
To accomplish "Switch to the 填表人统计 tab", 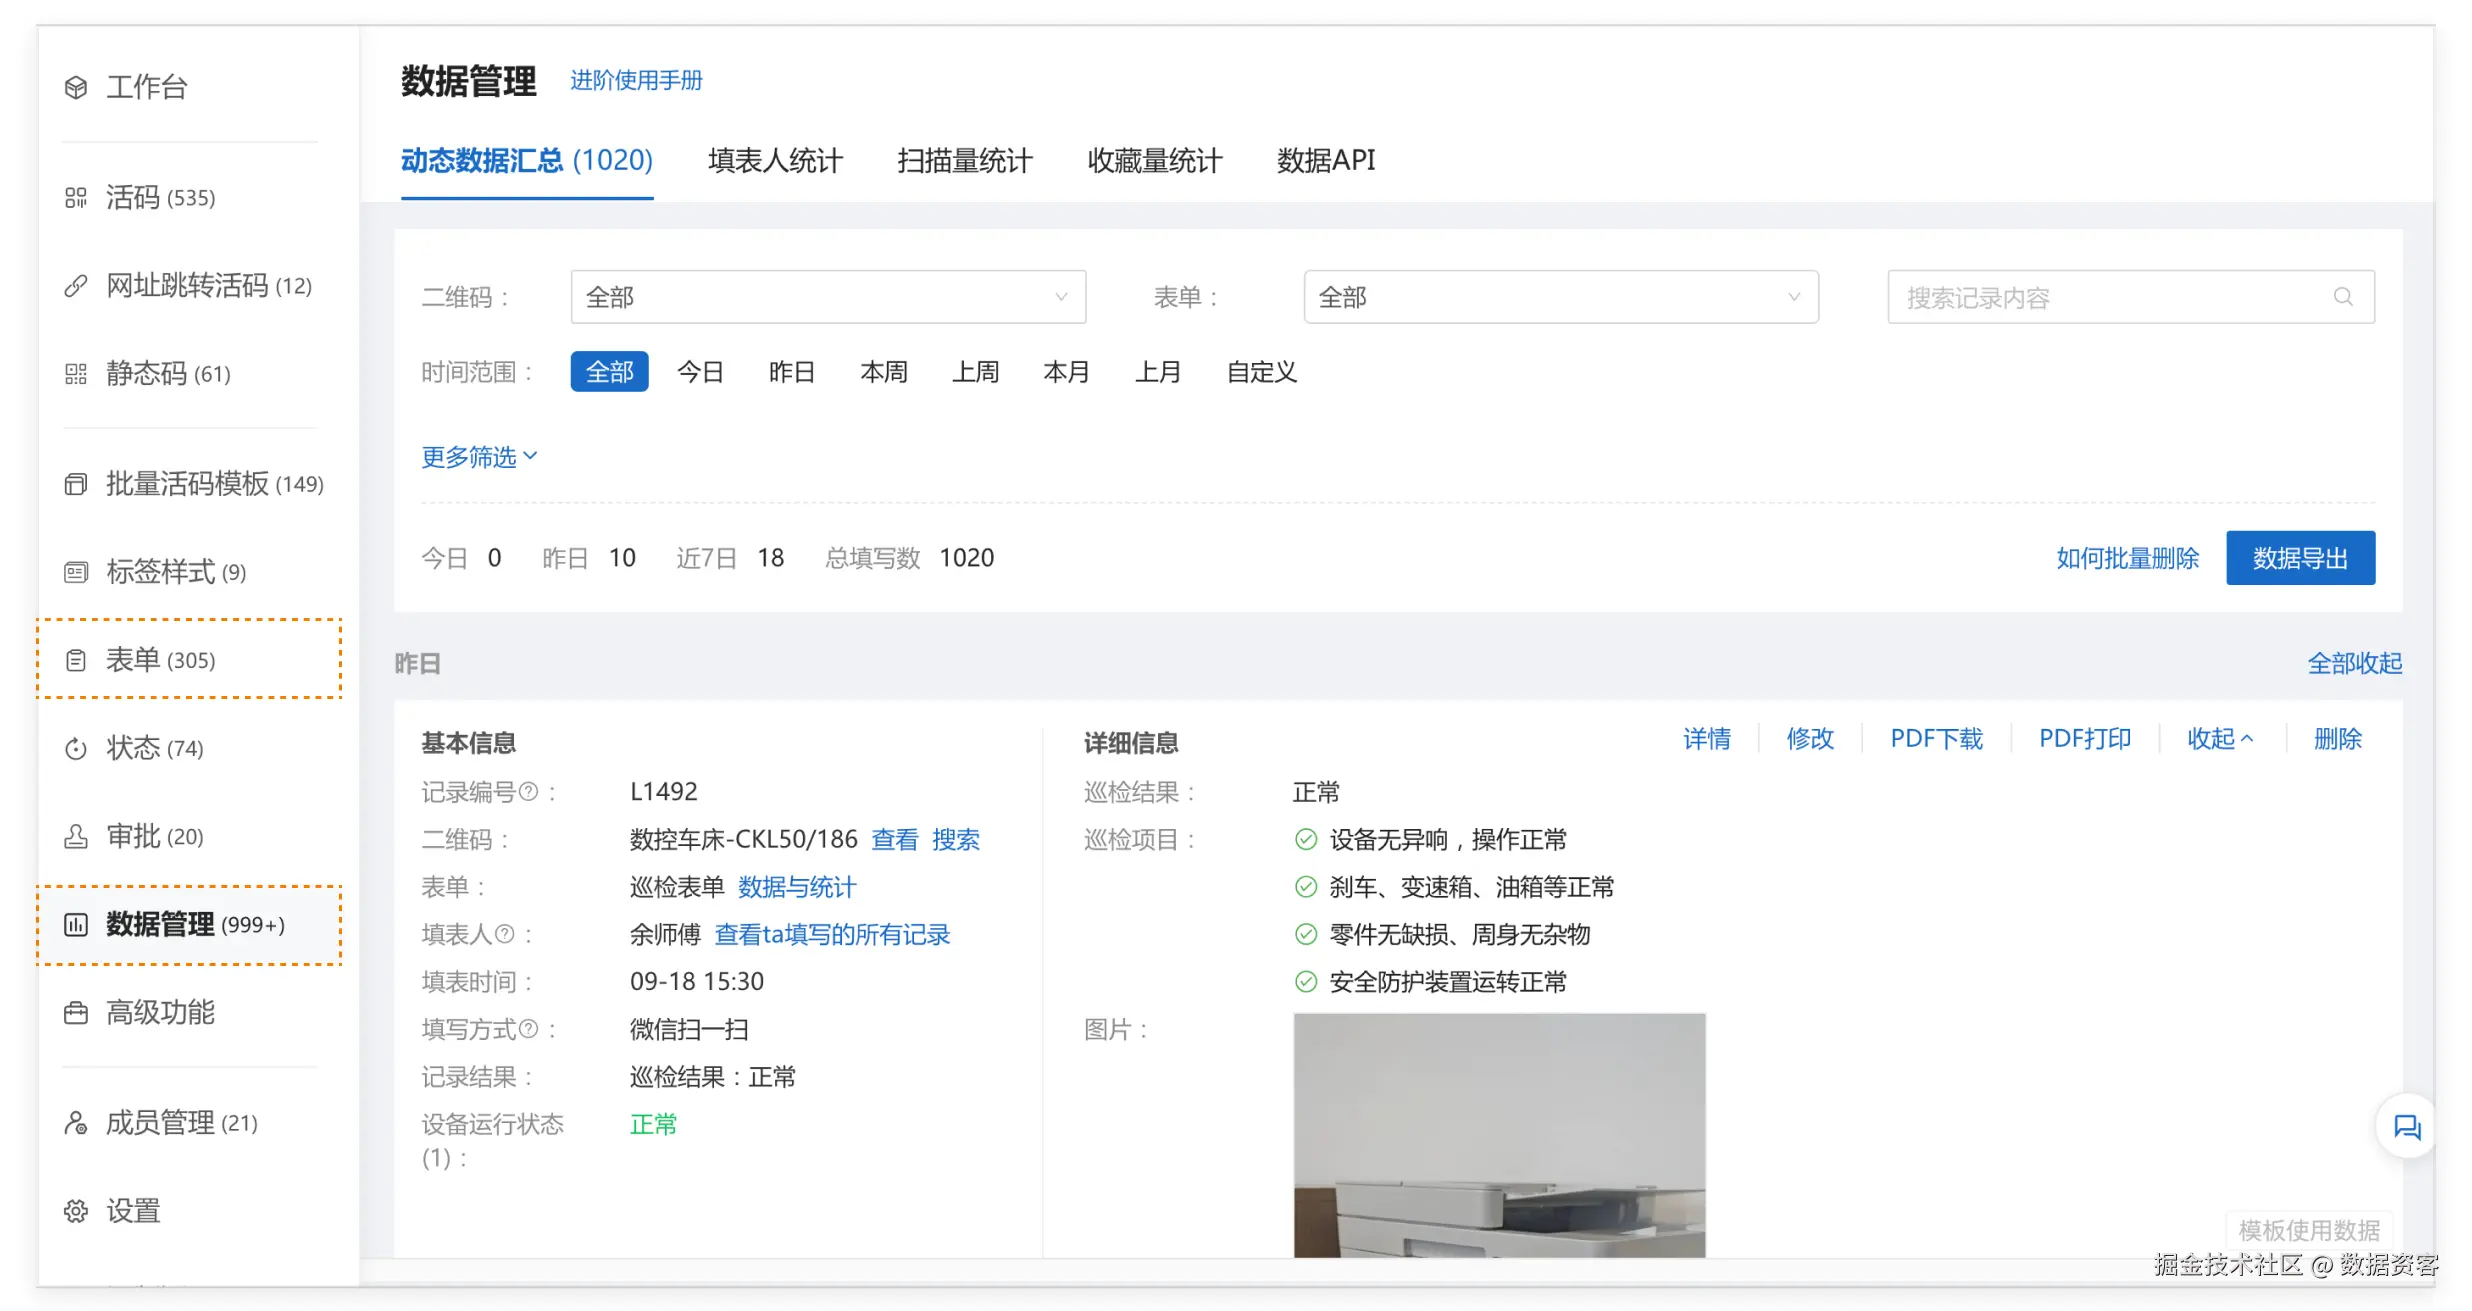I will [775, 161].
